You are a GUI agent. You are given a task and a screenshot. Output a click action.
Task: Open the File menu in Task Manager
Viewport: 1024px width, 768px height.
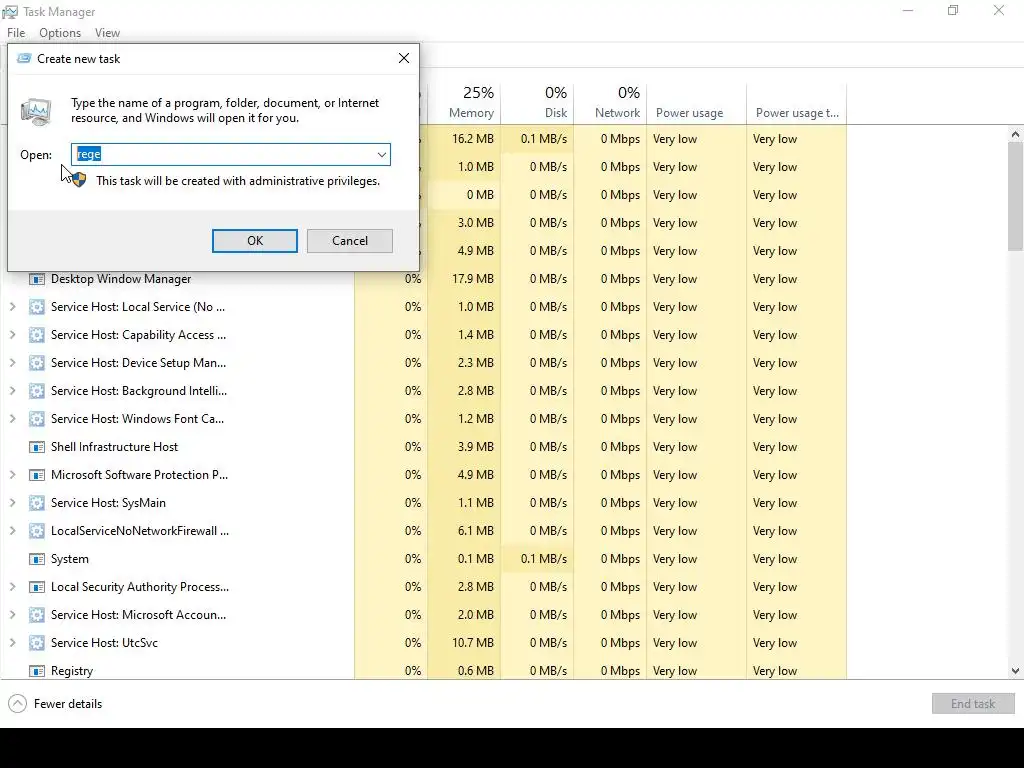(16, 33)
